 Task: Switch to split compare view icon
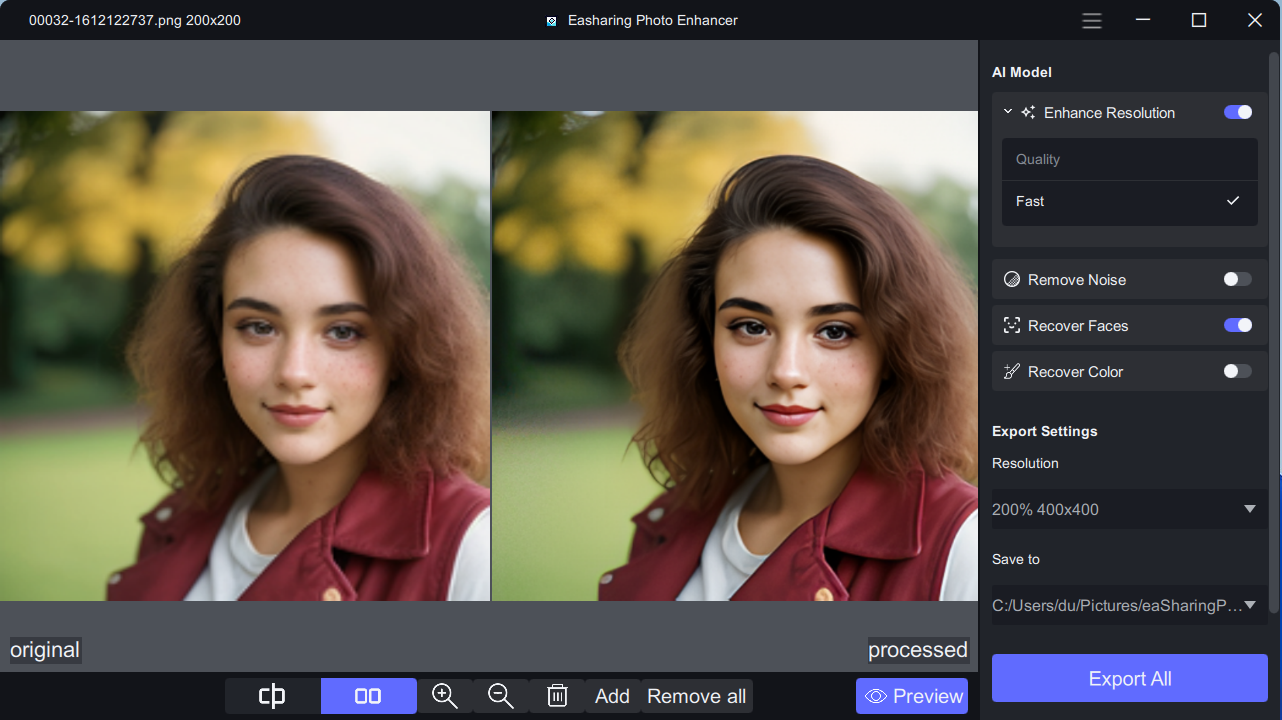tap(272, 696)
